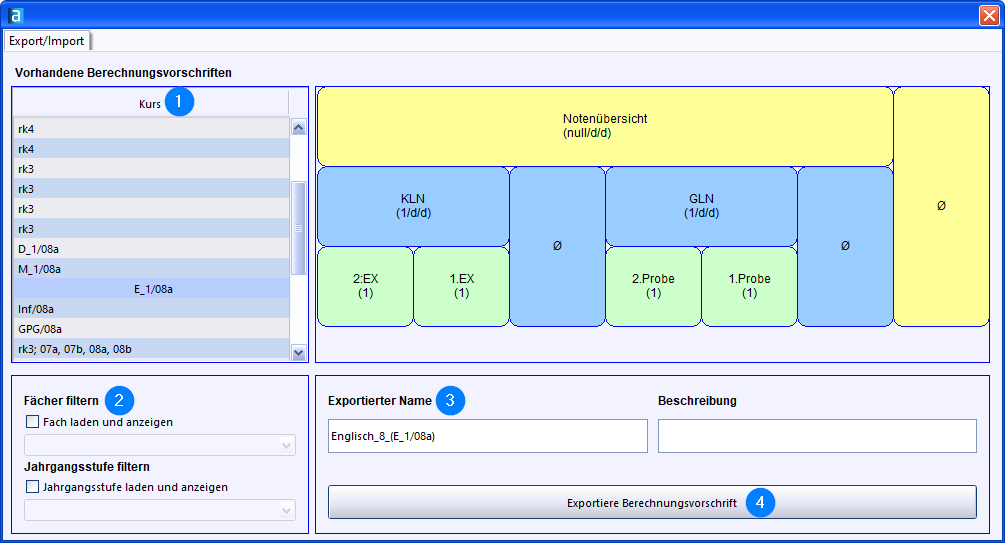Click the Beschreibung input field

coord(817,436)
